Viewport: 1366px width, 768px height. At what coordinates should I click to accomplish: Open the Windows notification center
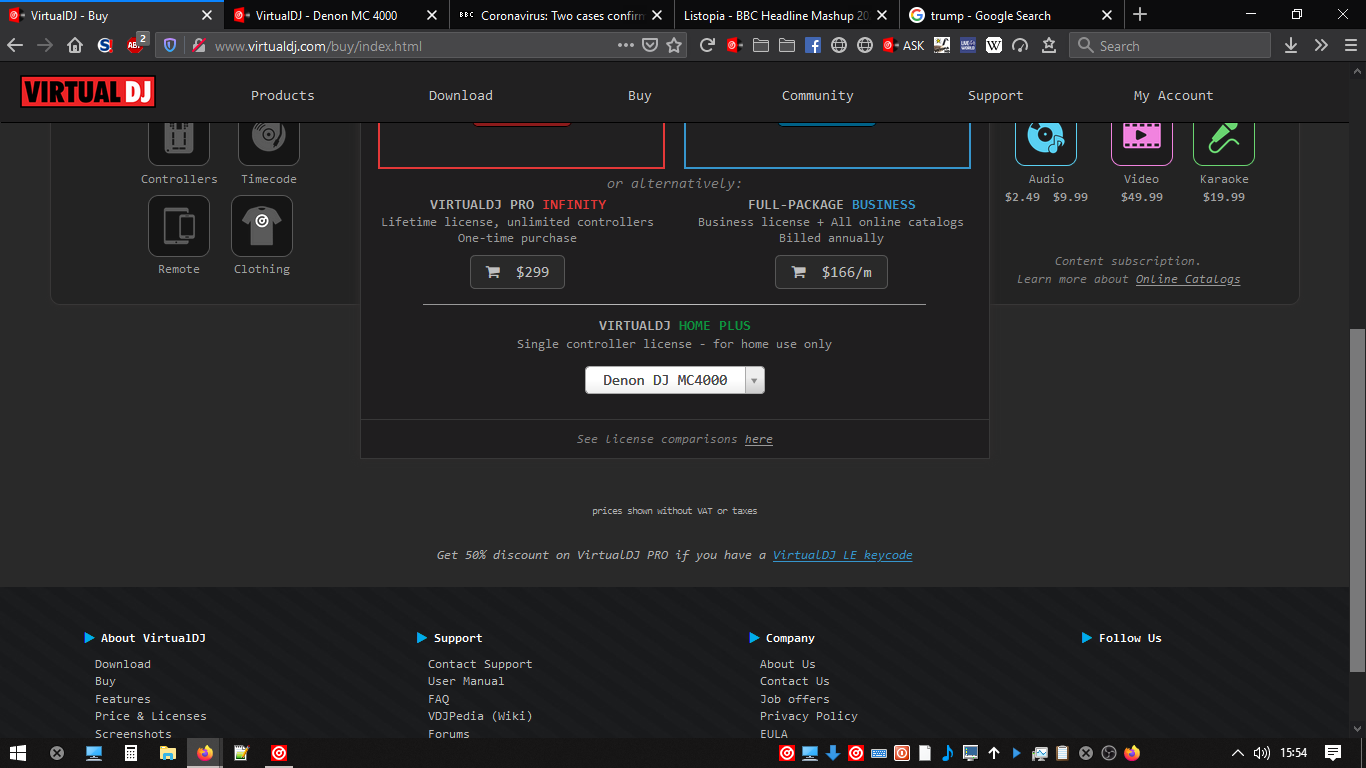coord(1333,753)
